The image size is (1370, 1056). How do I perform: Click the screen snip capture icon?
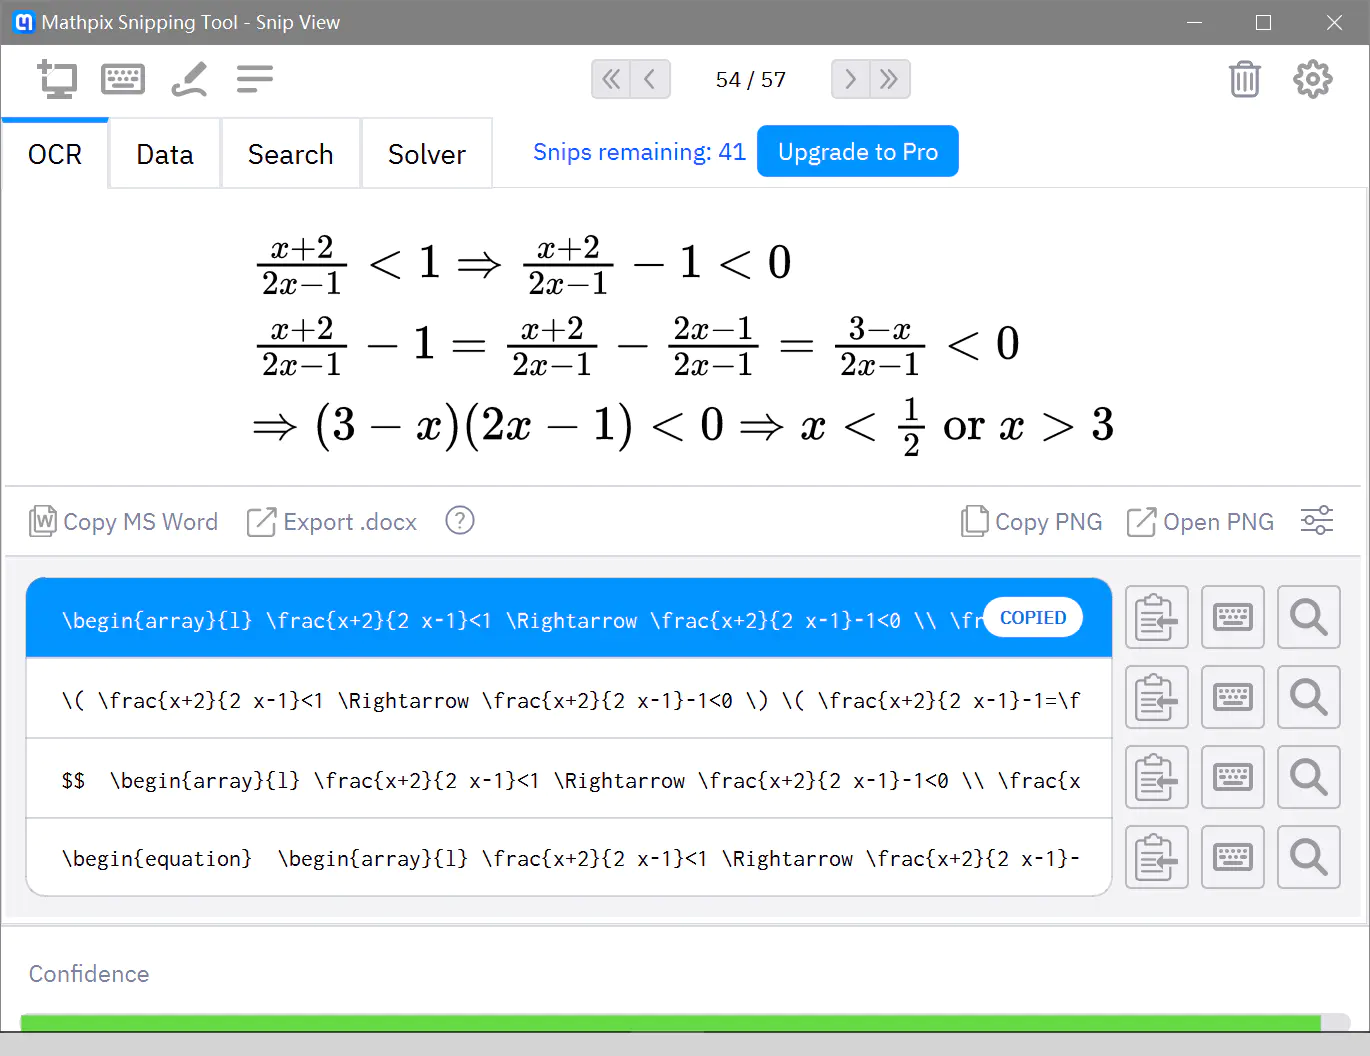(57, 79)
